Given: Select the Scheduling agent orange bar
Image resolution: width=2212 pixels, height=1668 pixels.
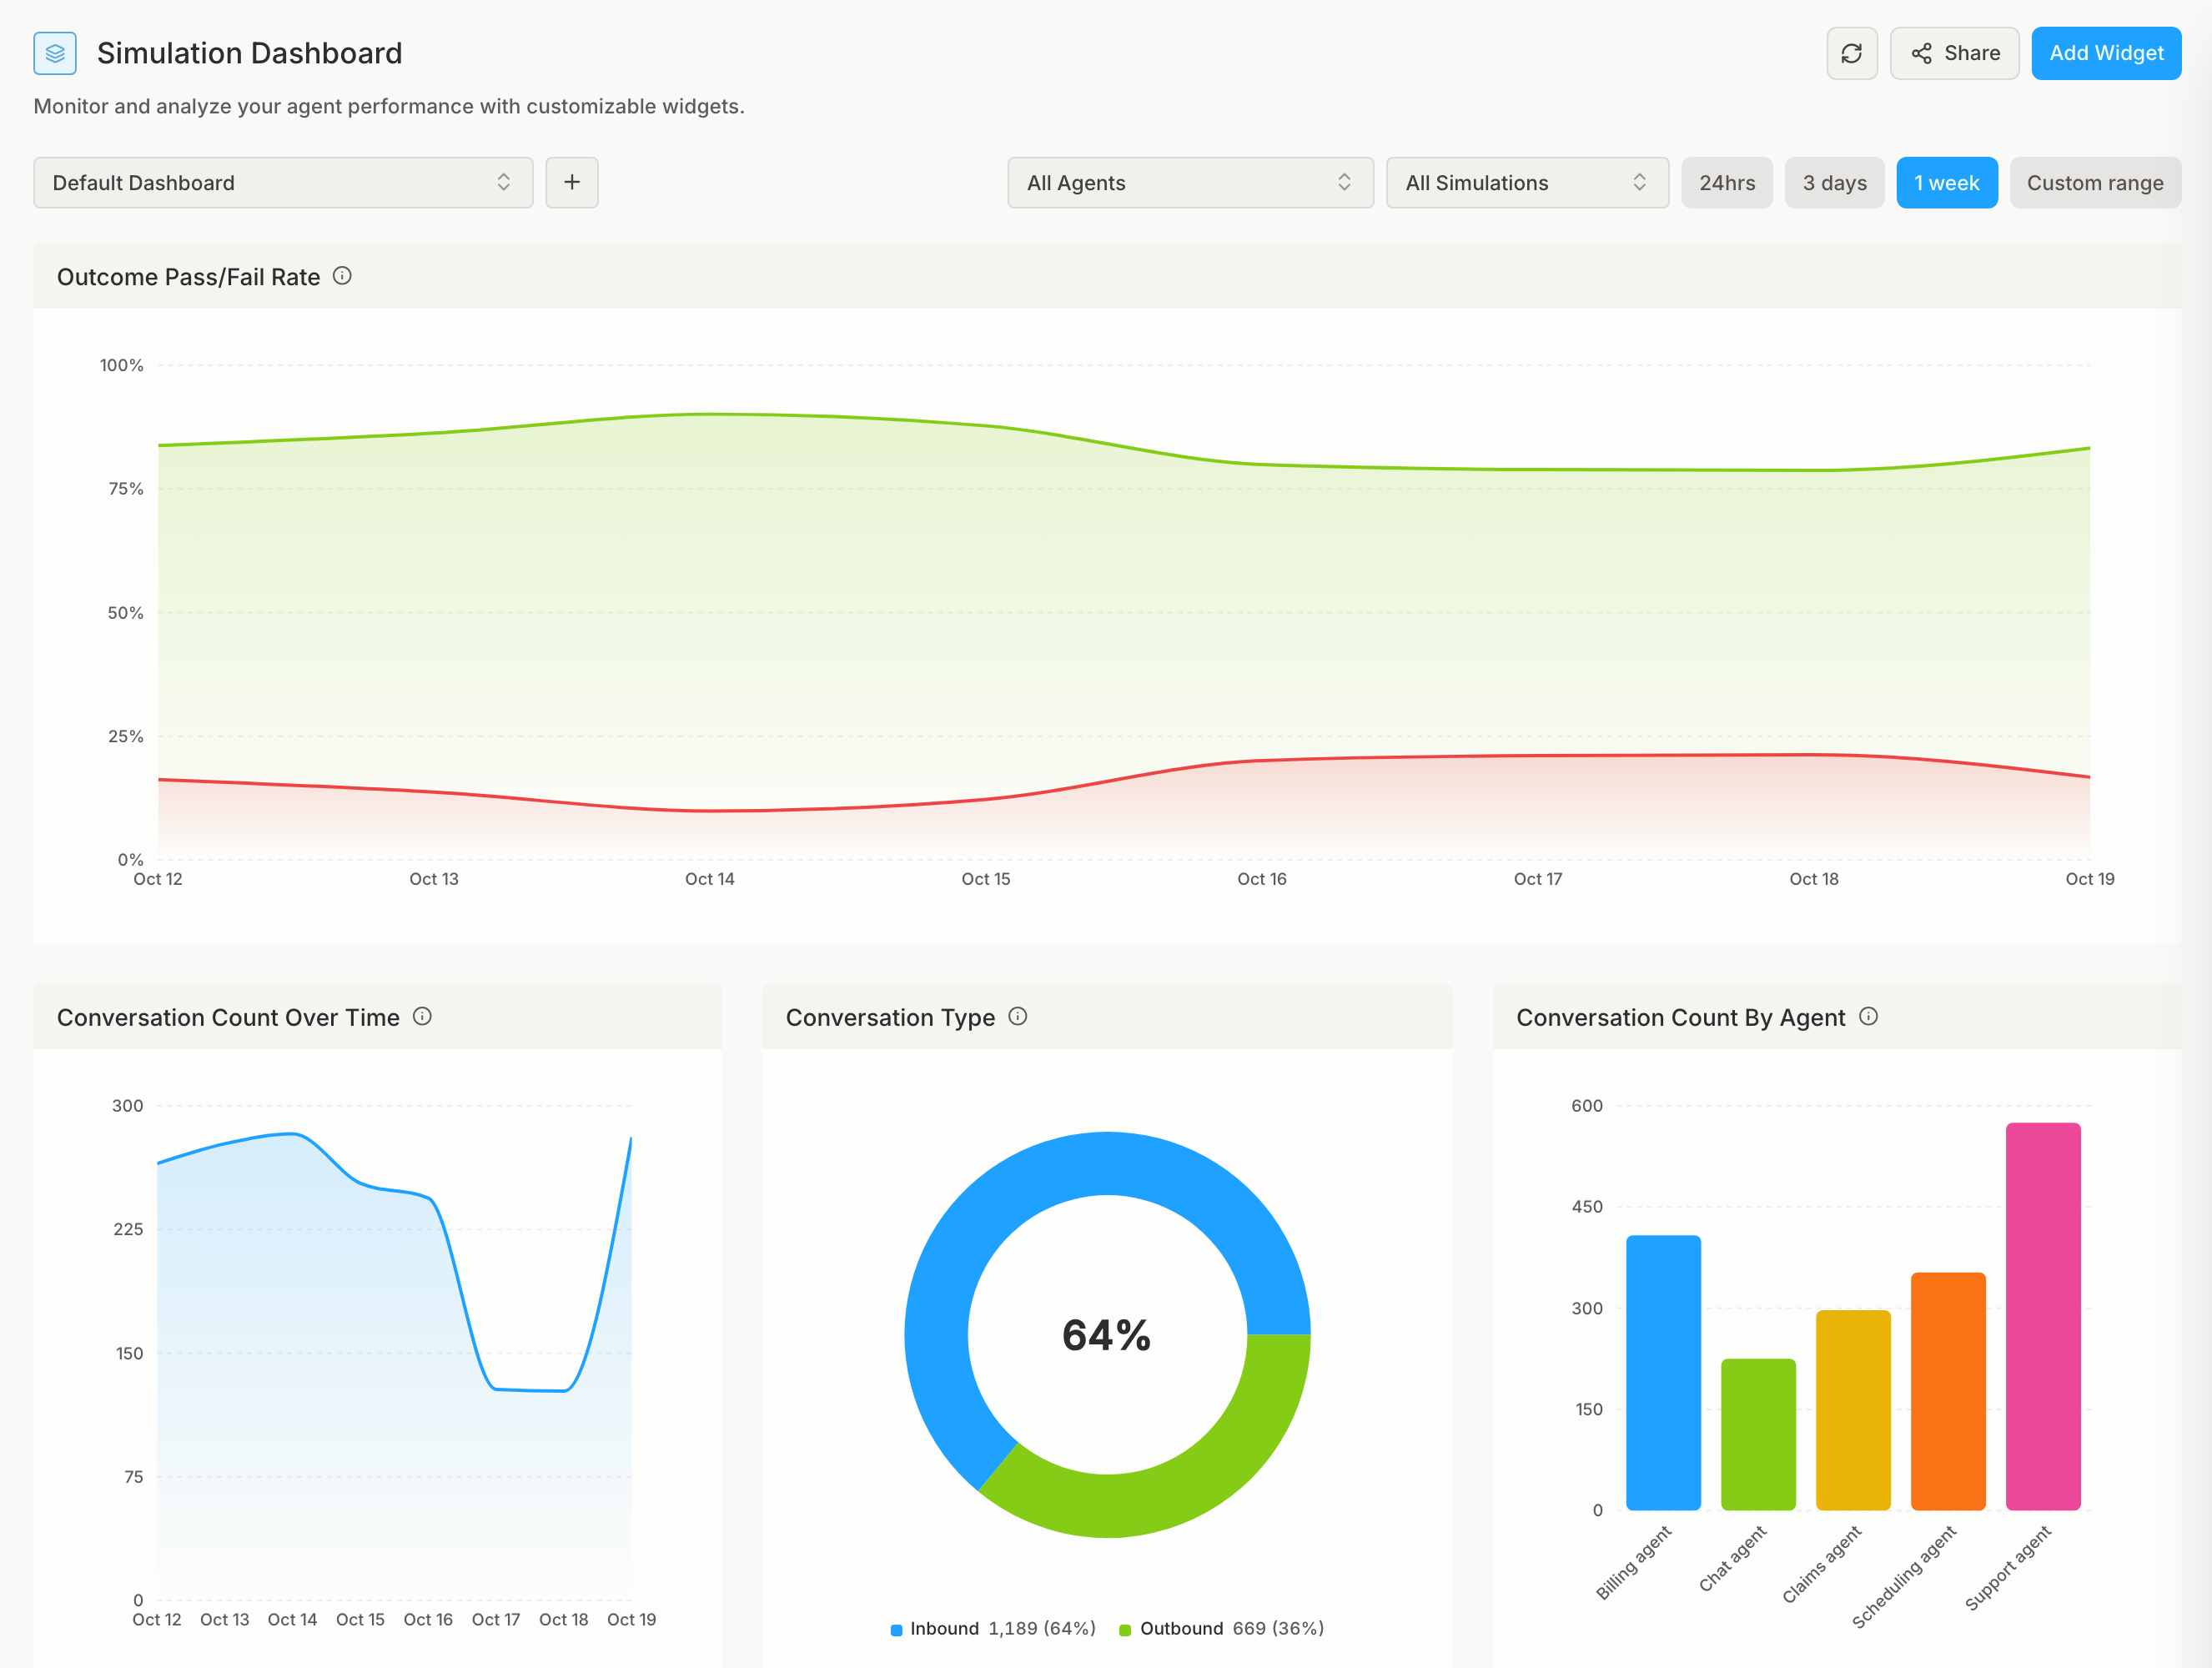Looking at the screenshot, I should point(1948,1391).
